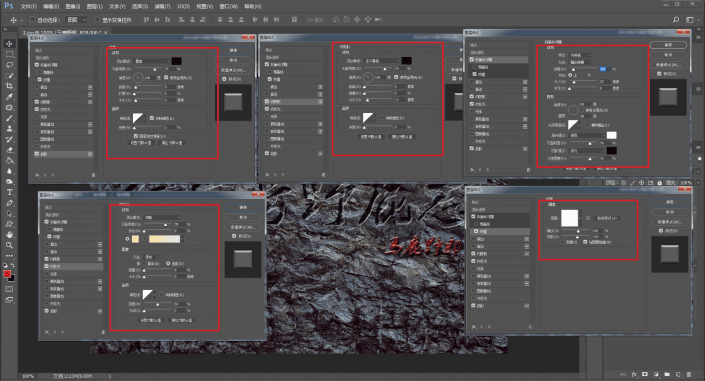The width and height of the screenshot is (705, 381).
Task: Enable the 显示变换控件 checkbox
Action: point(97,20)
